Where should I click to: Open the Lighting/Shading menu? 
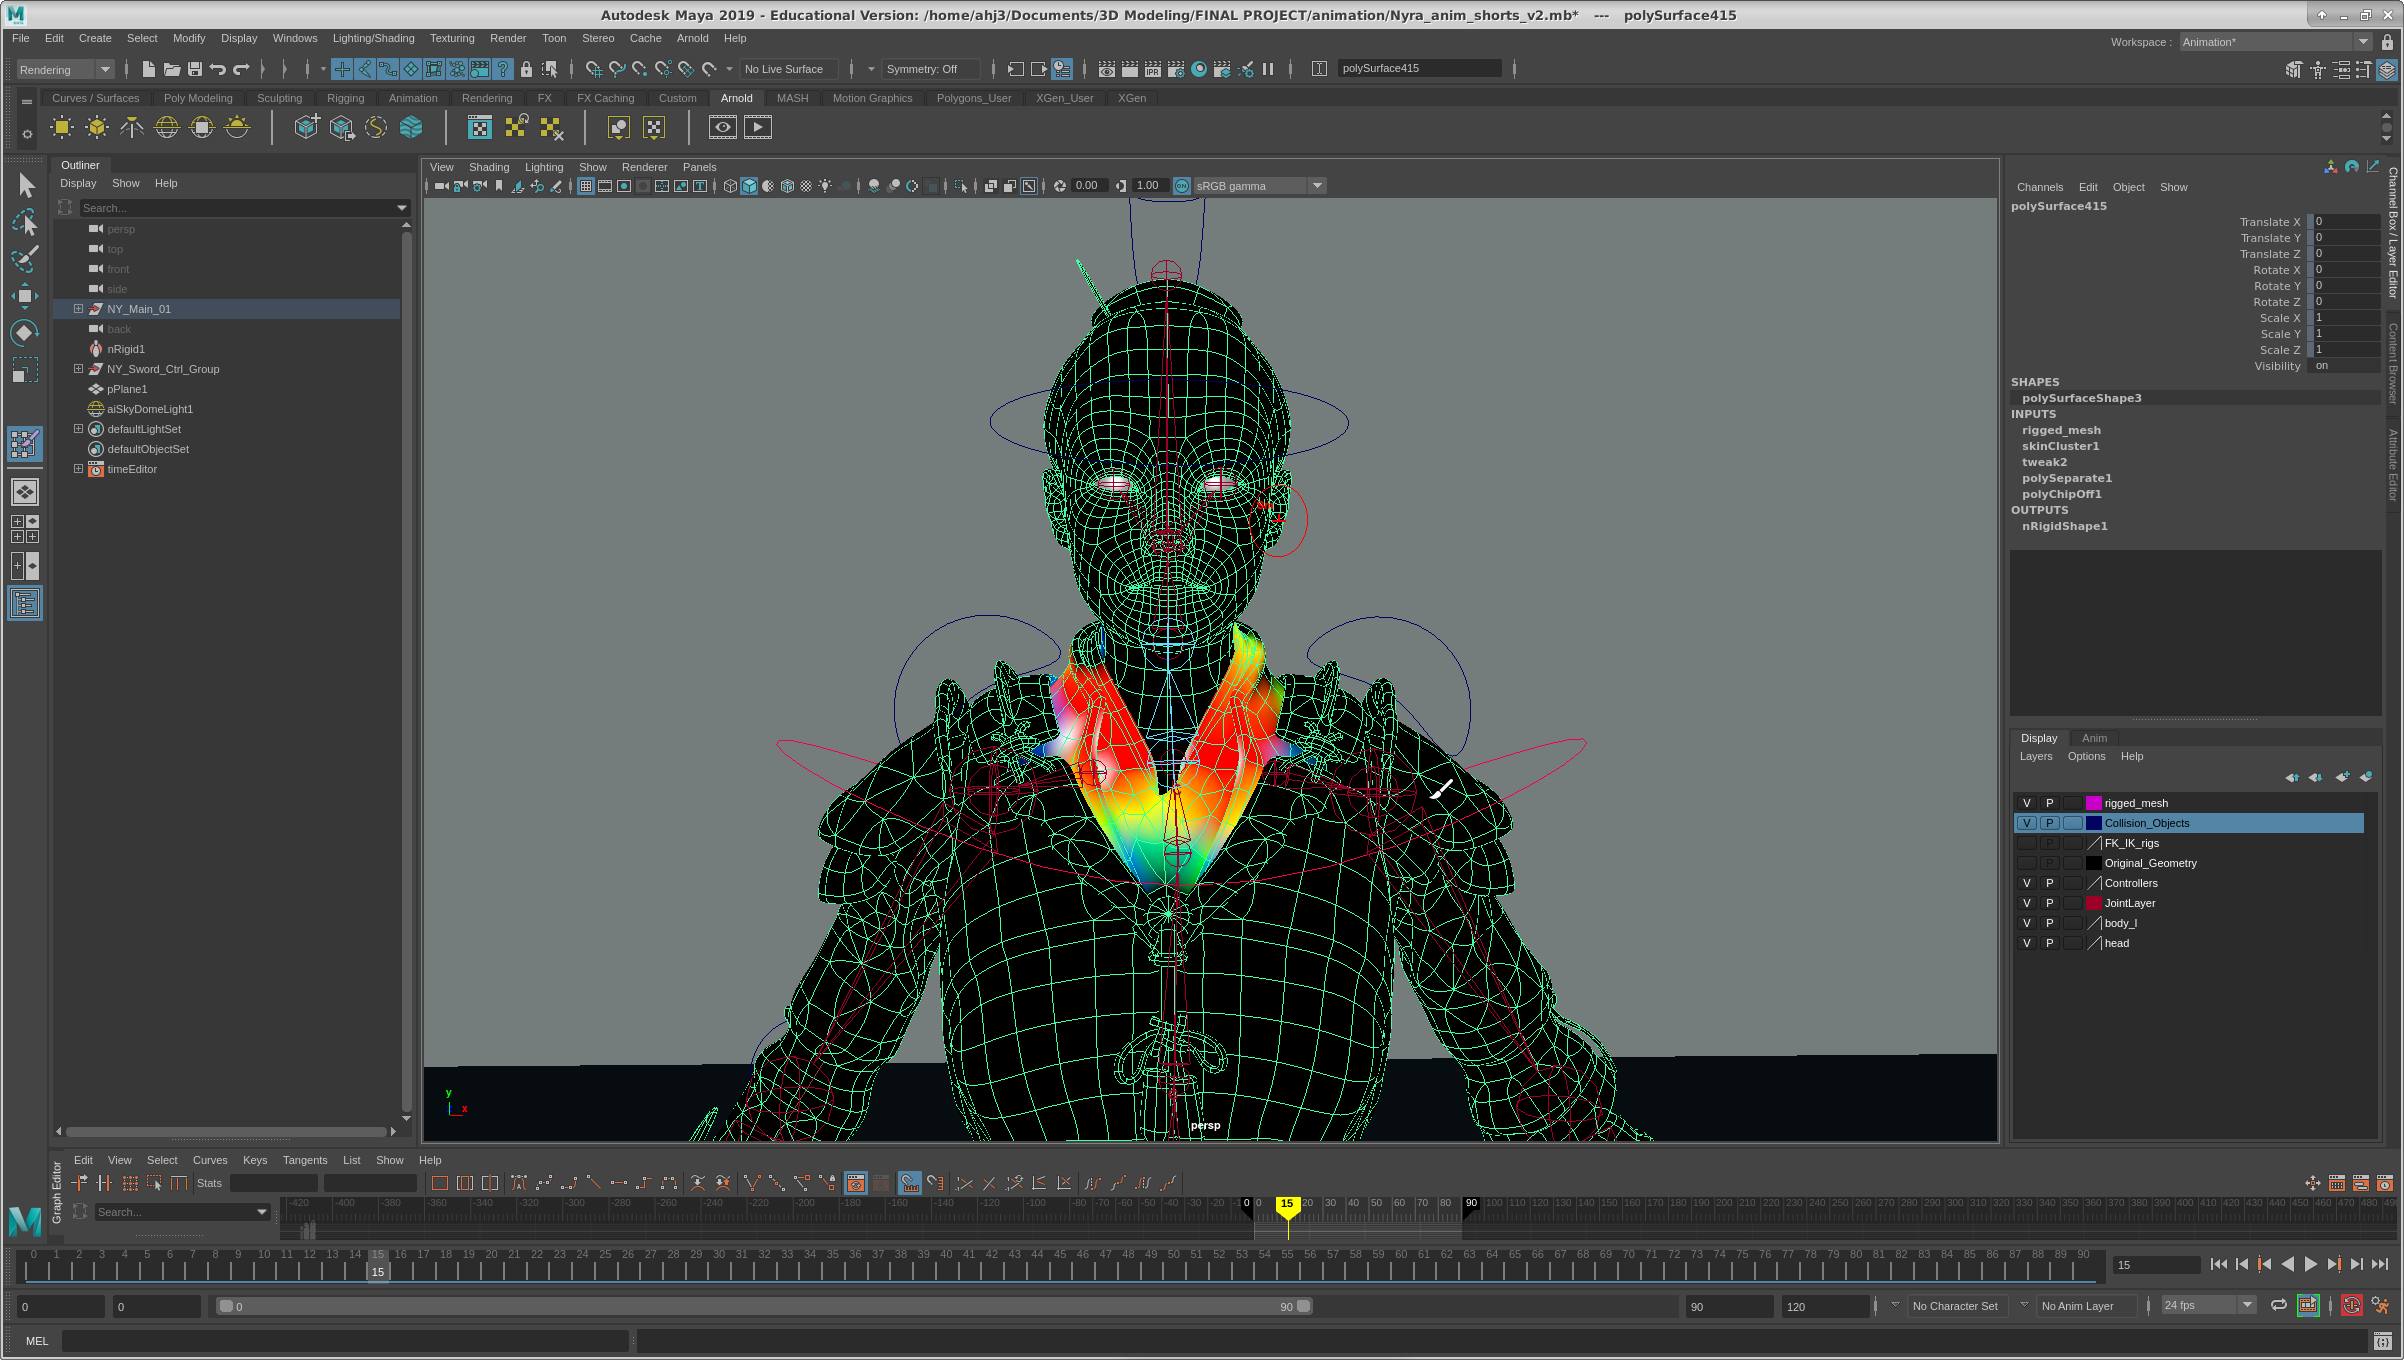click(373, 38)
